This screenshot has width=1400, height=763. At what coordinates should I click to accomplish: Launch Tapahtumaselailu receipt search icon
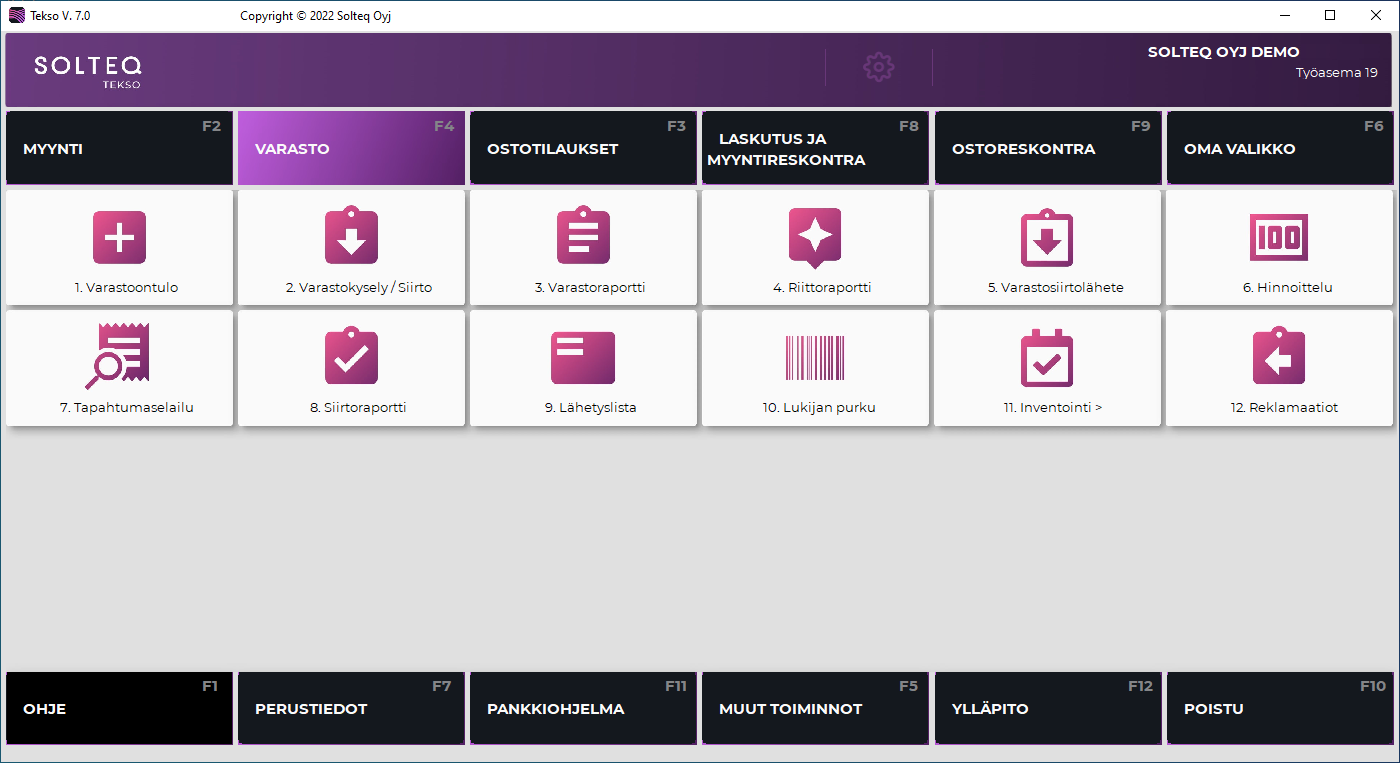(x=117, y=356)
